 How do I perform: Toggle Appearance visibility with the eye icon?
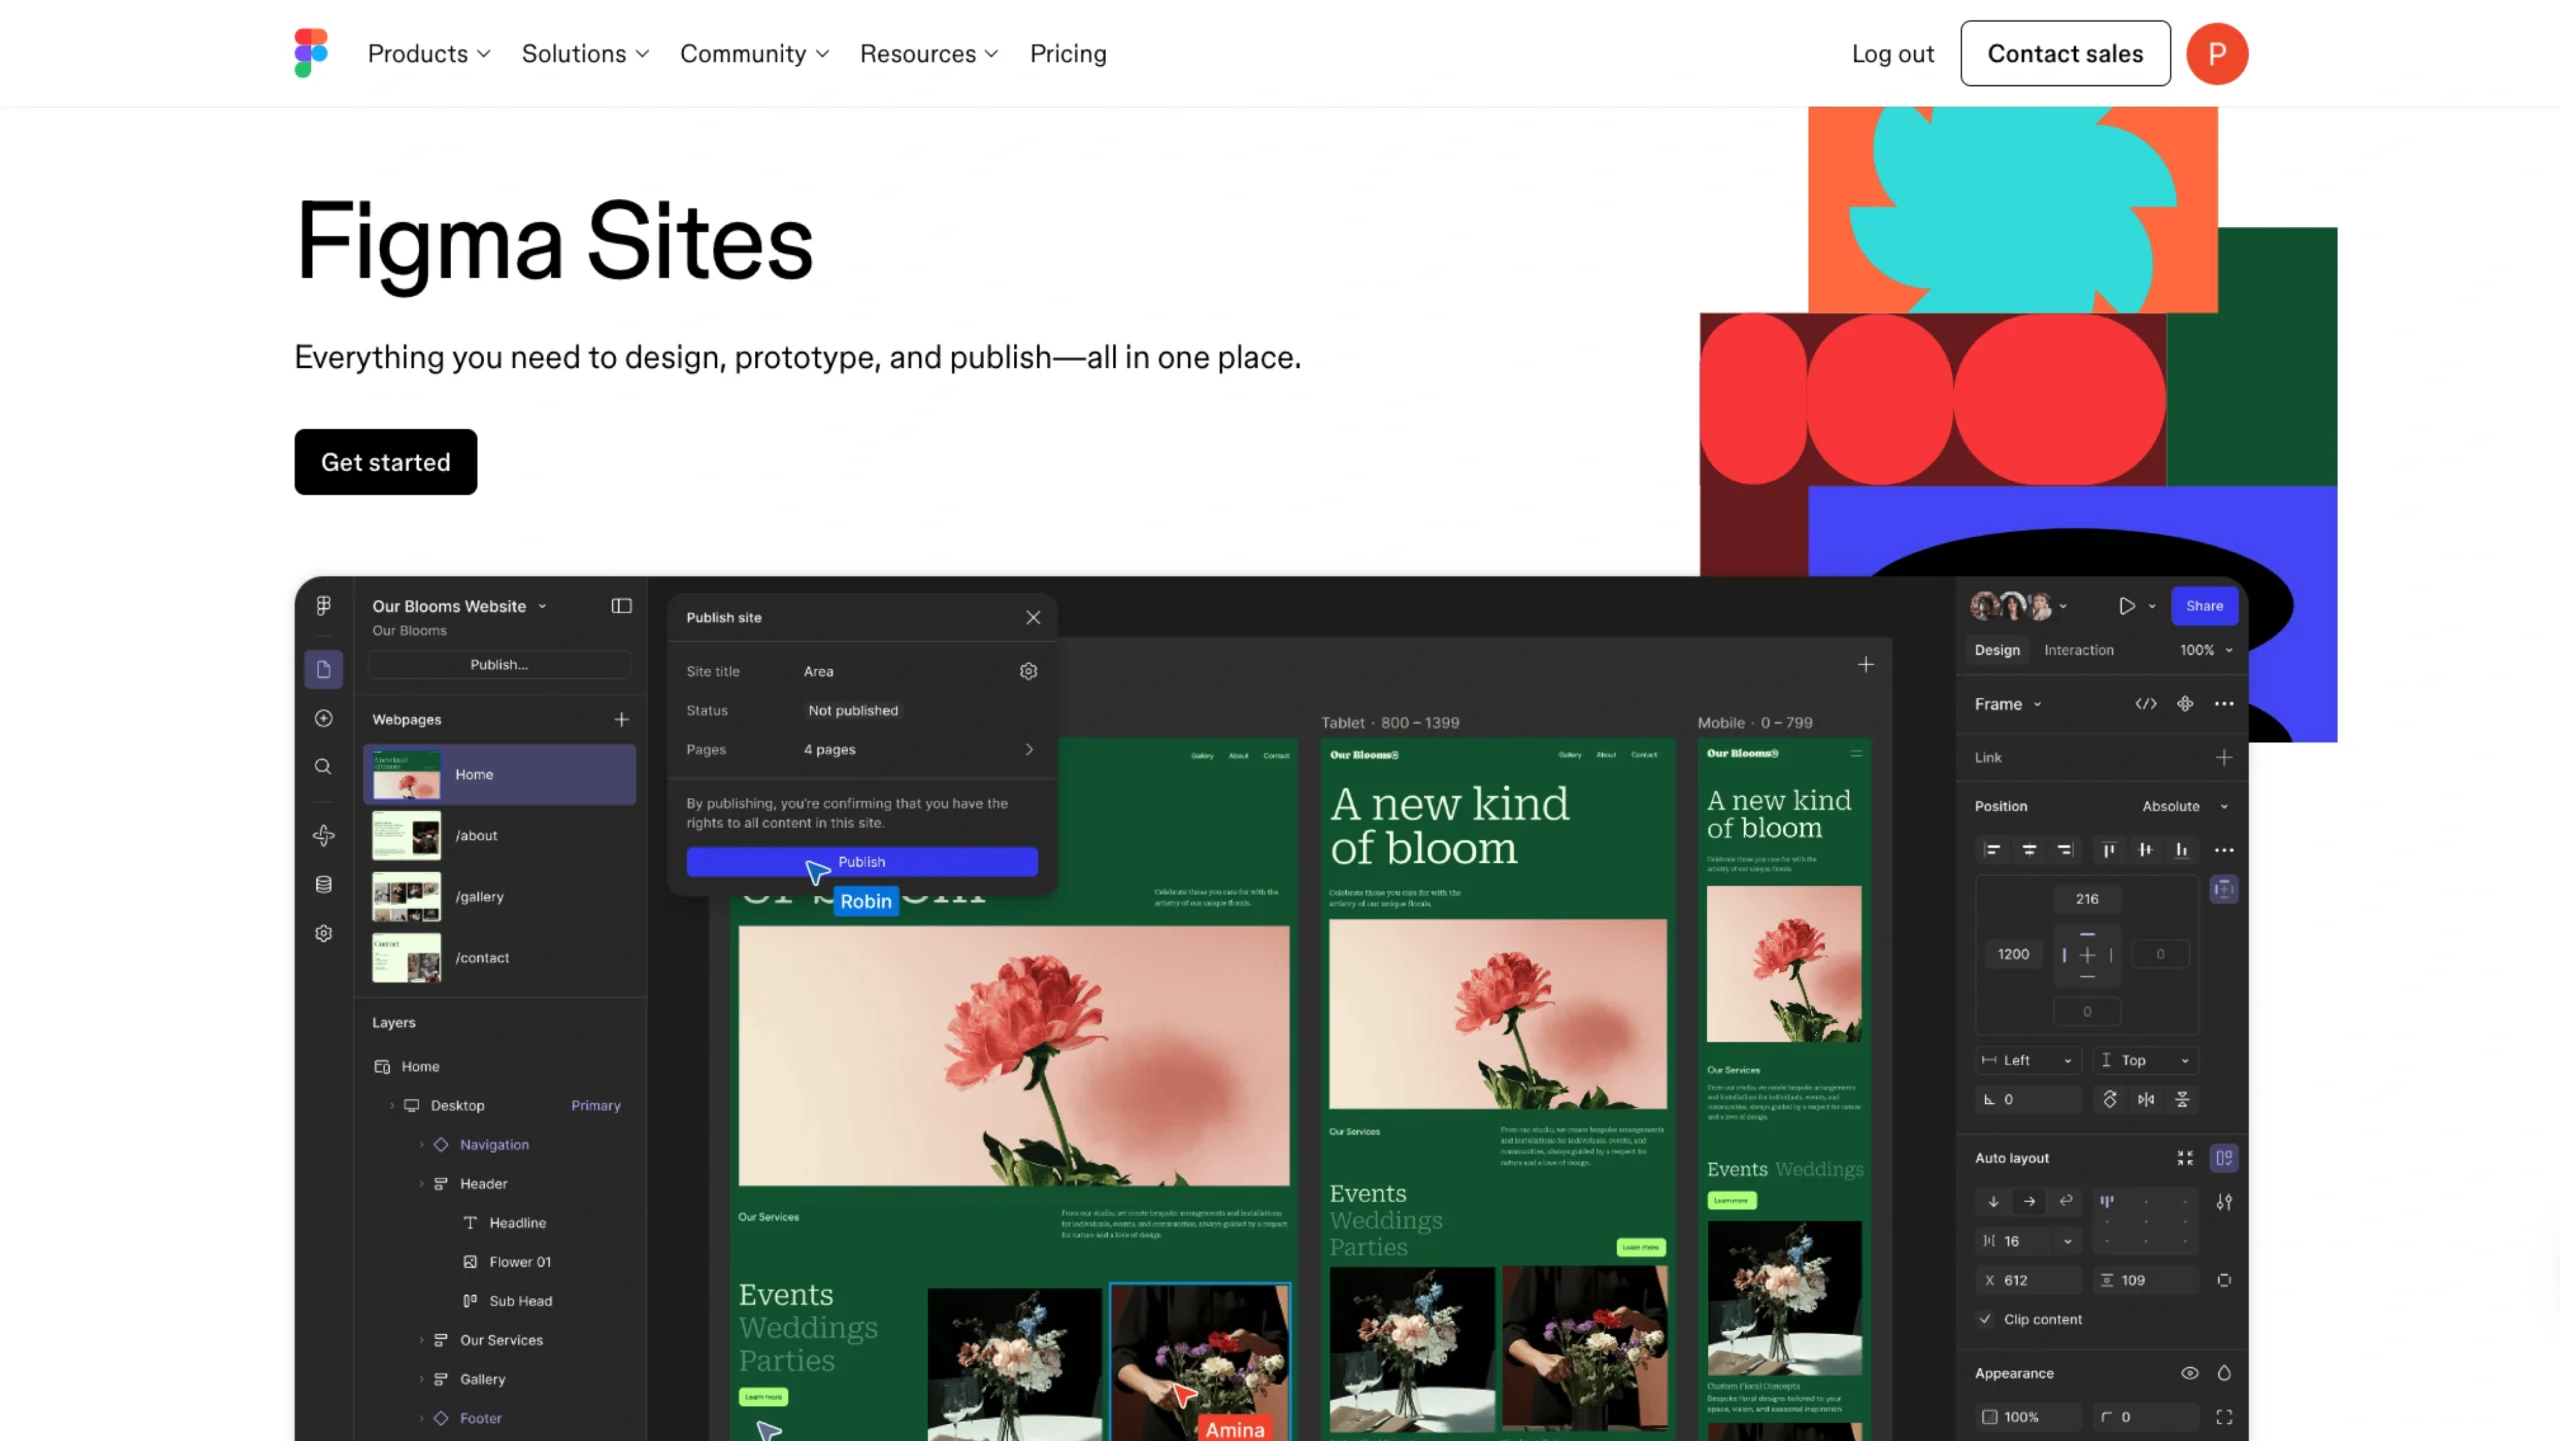(2190, 1373)
